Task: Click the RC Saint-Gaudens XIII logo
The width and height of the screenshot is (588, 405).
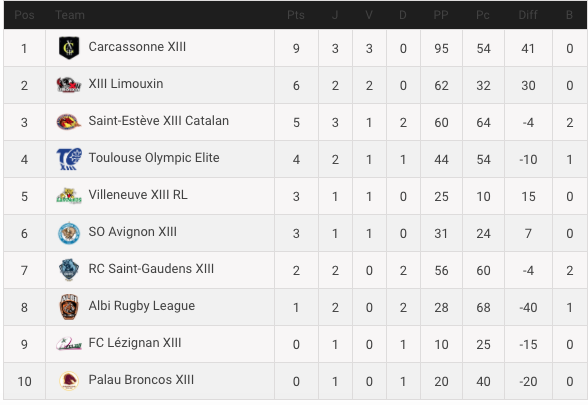Action: coord(69,270)
